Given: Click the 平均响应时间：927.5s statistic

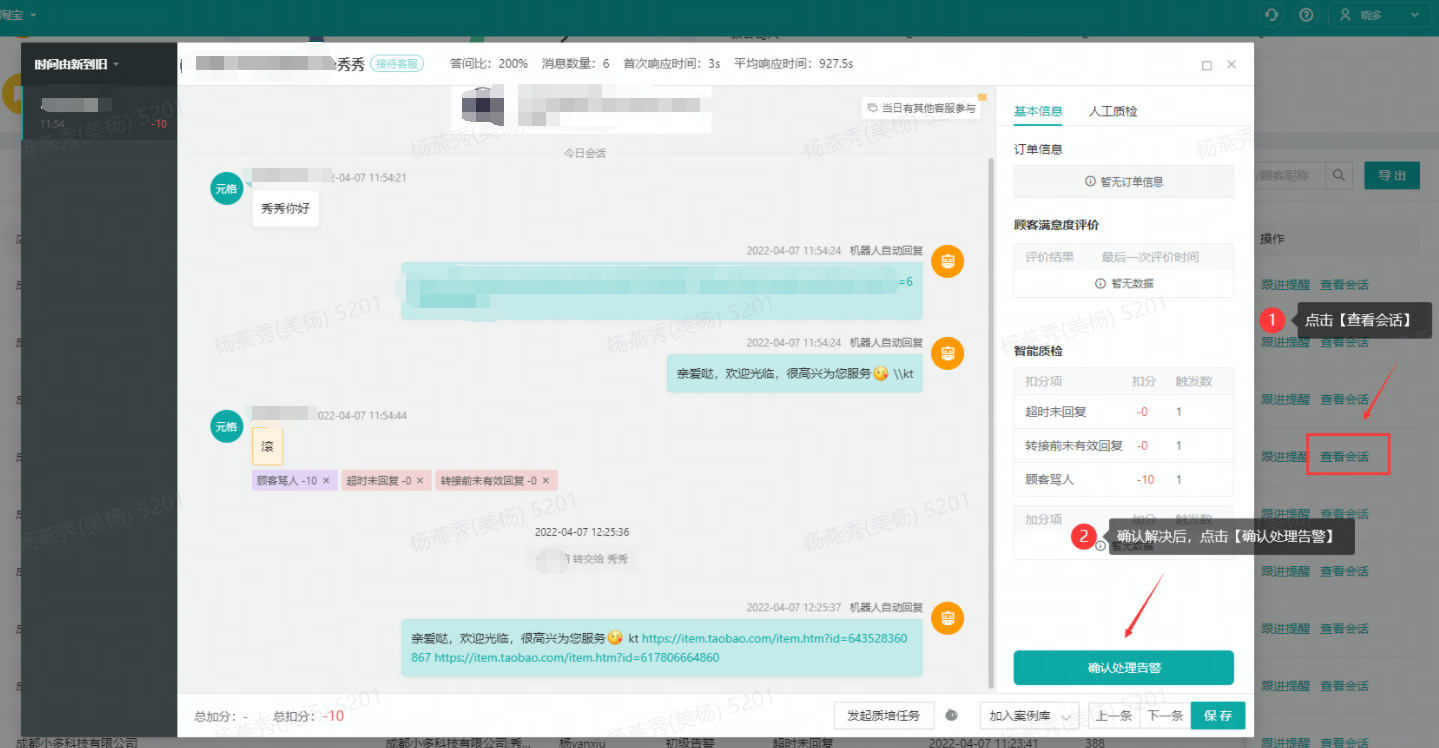Looking at the screenshot, I should pos(793,64).
